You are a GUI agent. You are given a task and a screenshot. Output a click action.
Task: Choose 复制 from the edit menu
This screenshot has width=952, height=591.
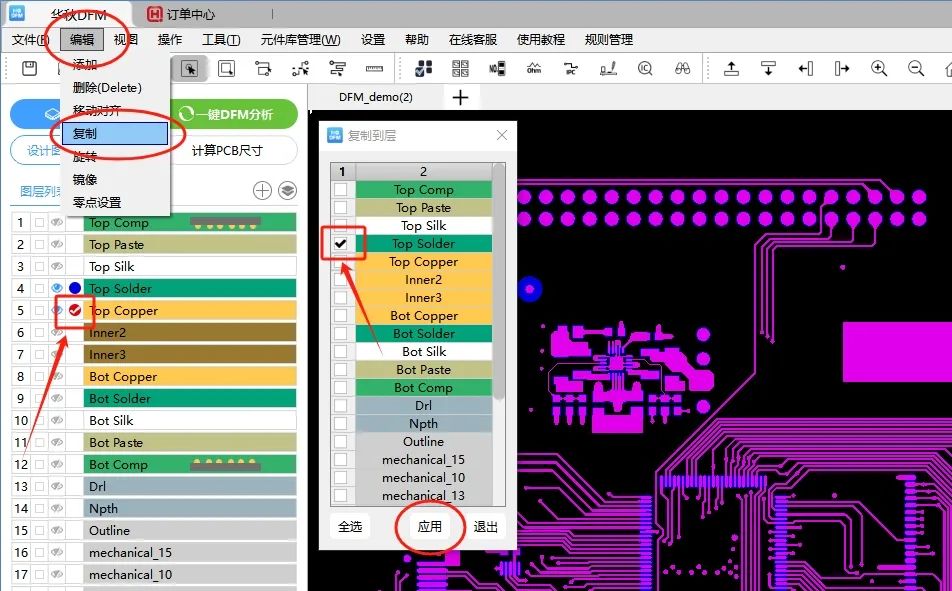(x=115, y=134)
